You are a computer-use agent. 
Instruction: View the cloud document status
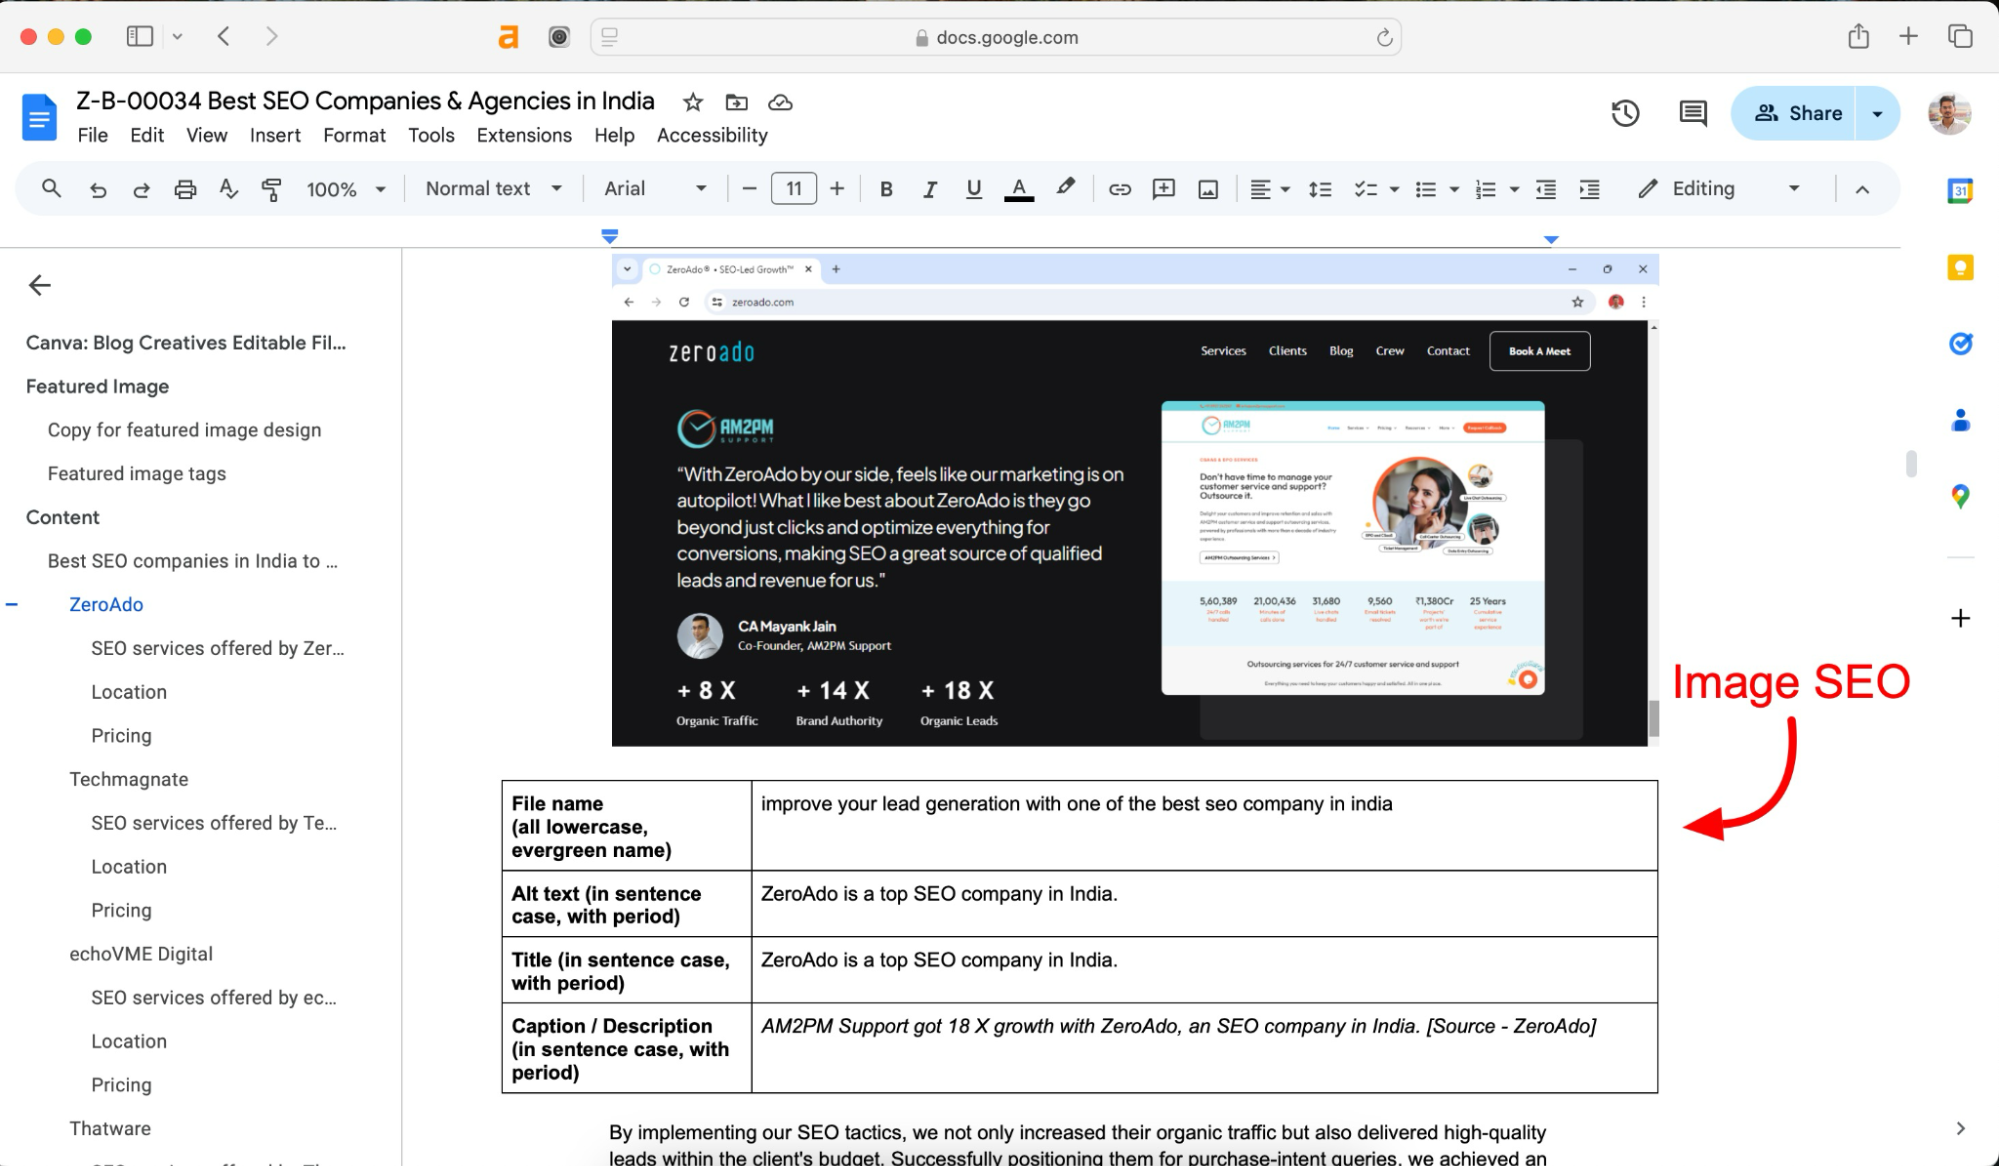780,102
